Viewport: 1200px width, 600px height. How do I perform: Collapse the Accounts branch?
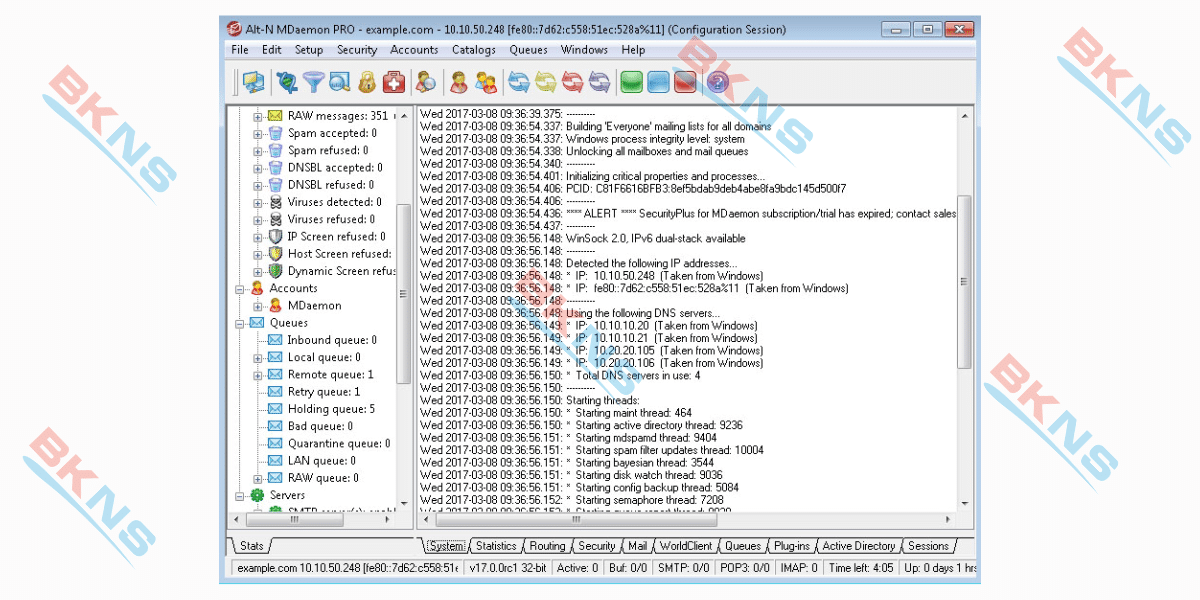coord(240,287)
